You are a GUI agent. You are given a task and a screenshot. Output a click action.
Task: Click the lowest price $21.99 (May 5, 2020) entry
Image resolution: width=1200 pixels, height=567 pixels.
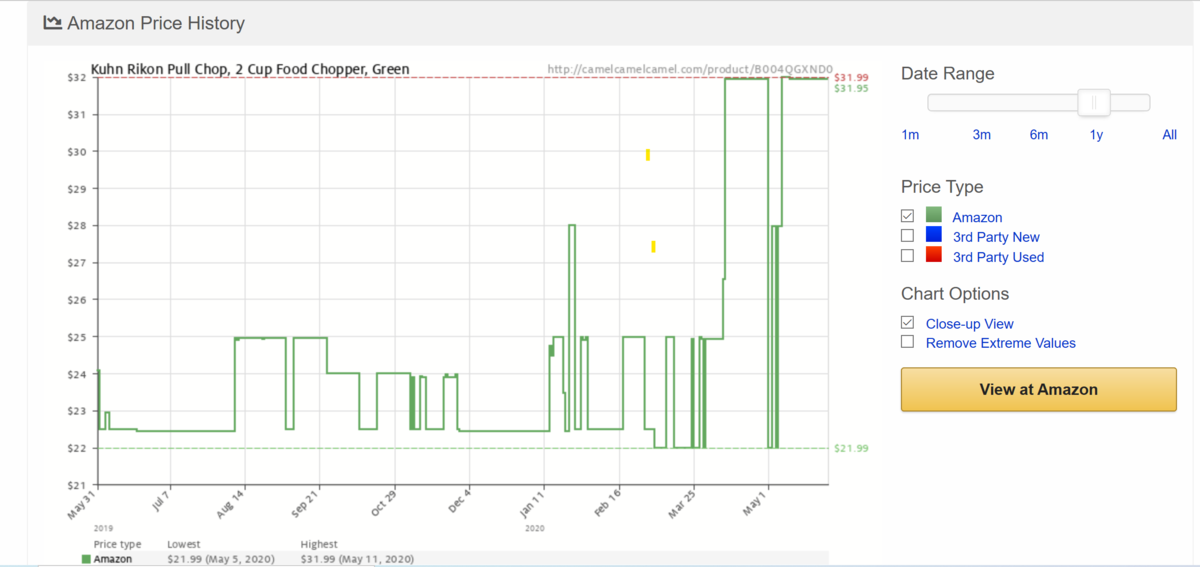point(223,559)
